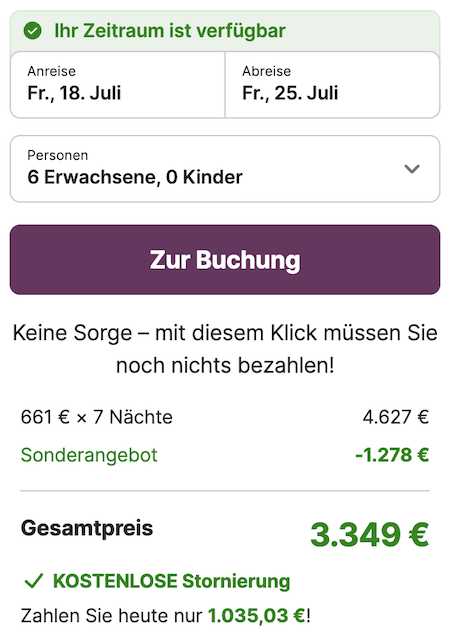Click the checkmark beside KOSTENLOSE Stornierung
The height and width of the screenshot is (640, 450).
tap(34, 581)
